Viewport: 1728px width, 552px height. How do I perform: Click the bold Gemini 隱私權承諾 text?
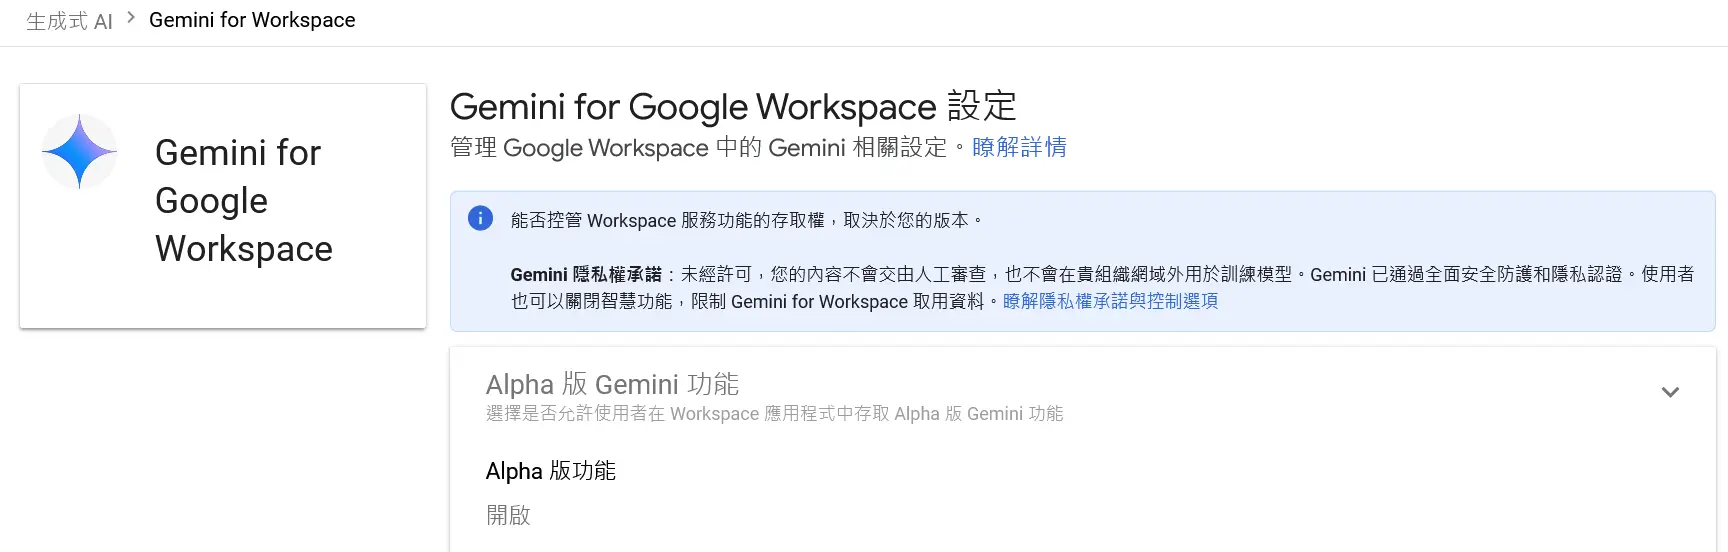pyautogui.click(x=586, y=274)
